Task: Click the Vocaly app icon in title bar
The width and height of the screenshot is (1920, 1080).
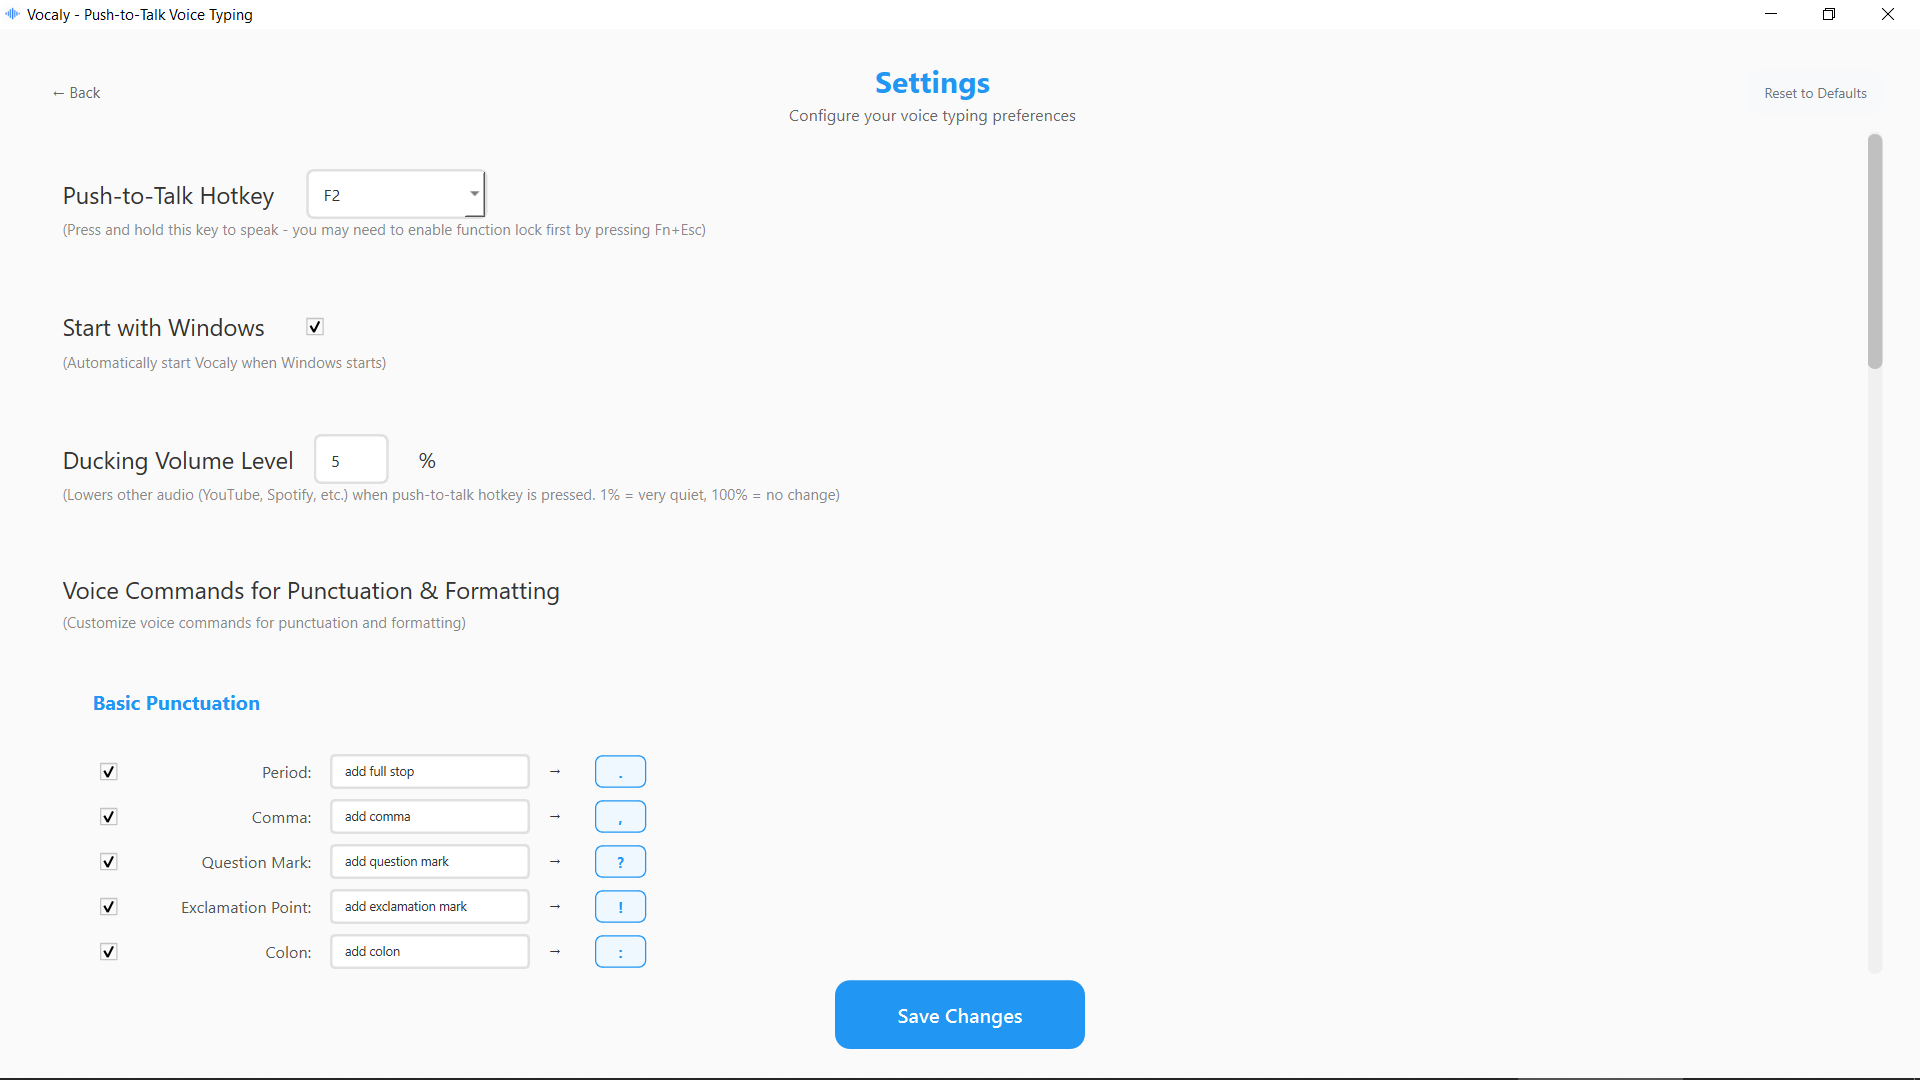Action: 12,14
